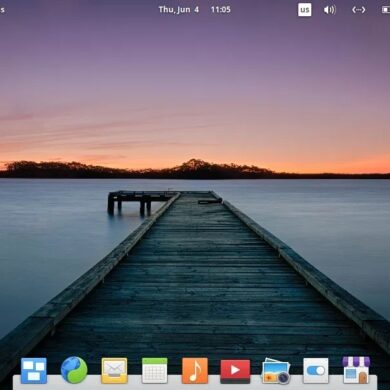Click the 11:05 clock in panel
Viewport: 390px width, 390px height.
pos(221,10)
